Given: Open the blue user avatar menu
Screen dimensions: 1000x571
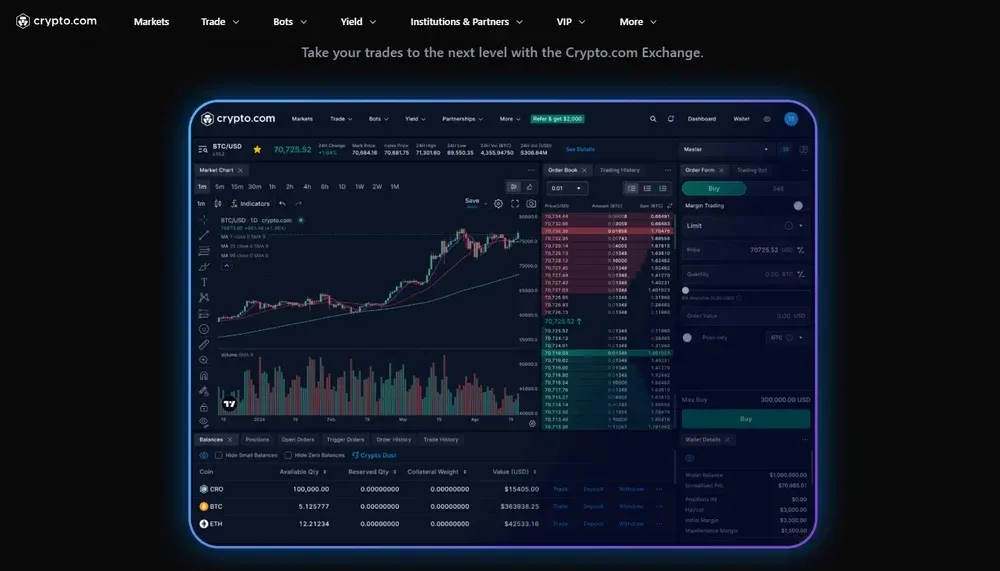Looking at the screenshot, I should pos(791,119).
